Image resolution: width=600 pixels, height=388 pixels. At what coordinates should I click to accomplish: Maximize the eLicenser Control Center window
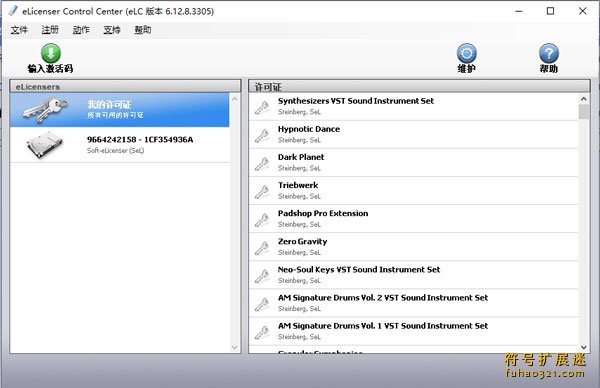[550, 11]
